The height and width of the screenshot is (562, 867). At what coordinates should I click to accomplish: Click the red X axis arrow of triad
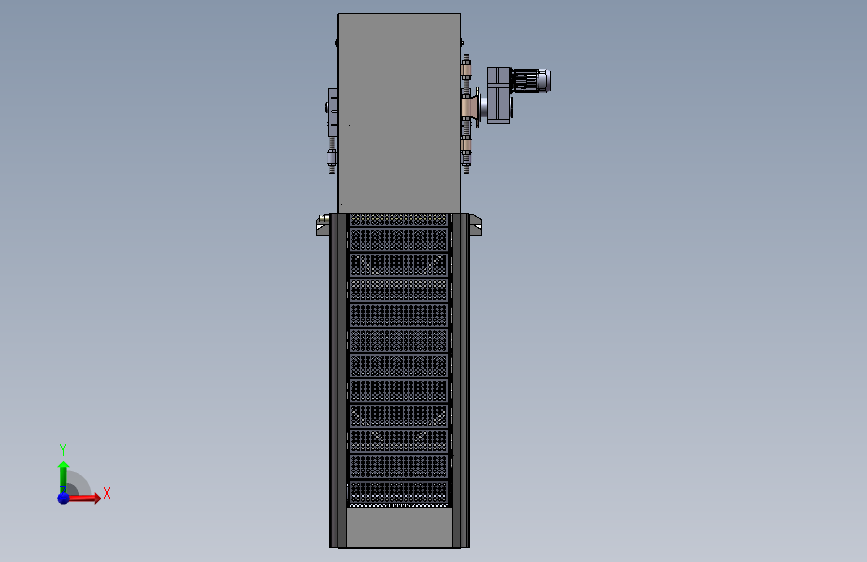pos(83,498)
